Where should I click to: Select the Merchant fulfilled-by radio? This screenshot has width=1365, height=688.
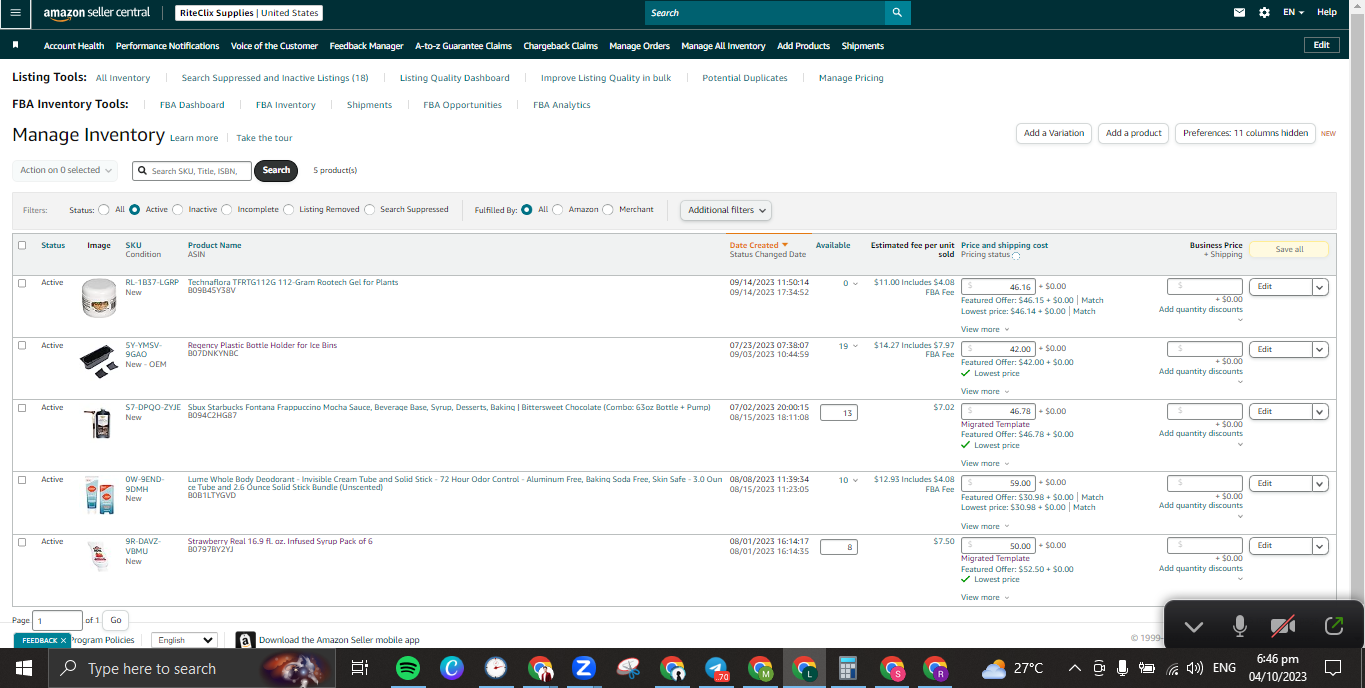(x=609, y=210)
